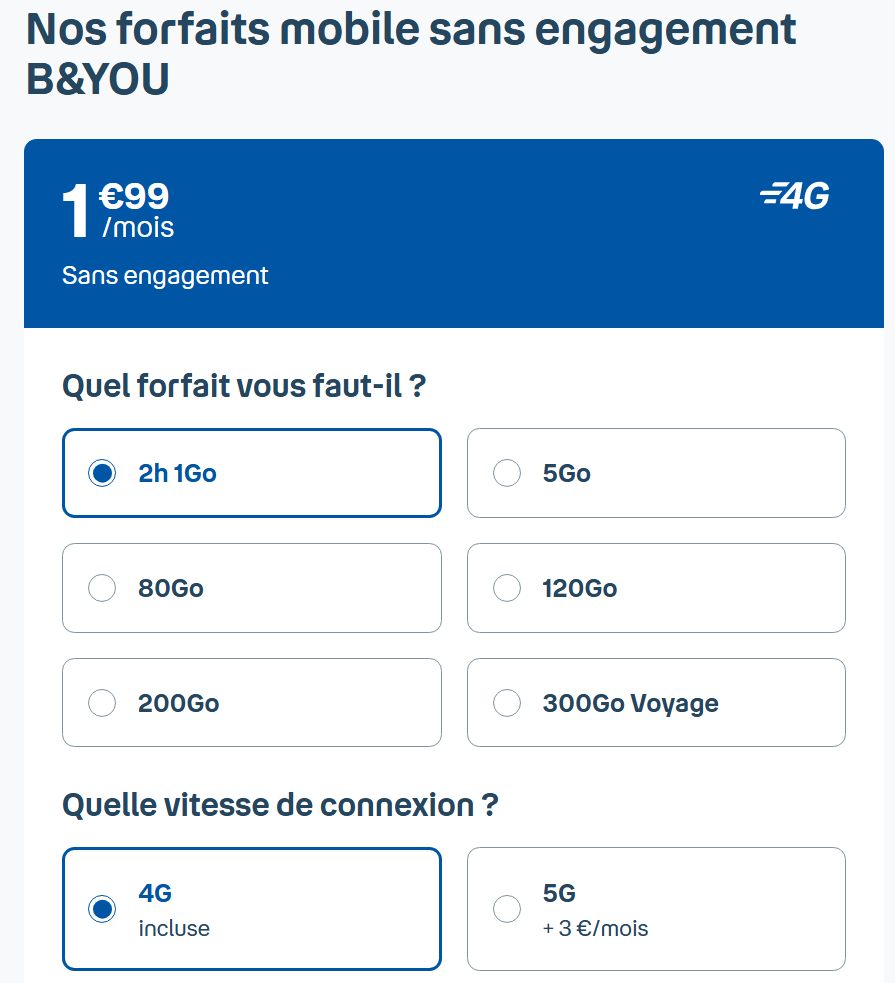The height and width of the screenshot is (983, 895).
Task: Select 4G incluse connection speed
Action: point(102,909)
